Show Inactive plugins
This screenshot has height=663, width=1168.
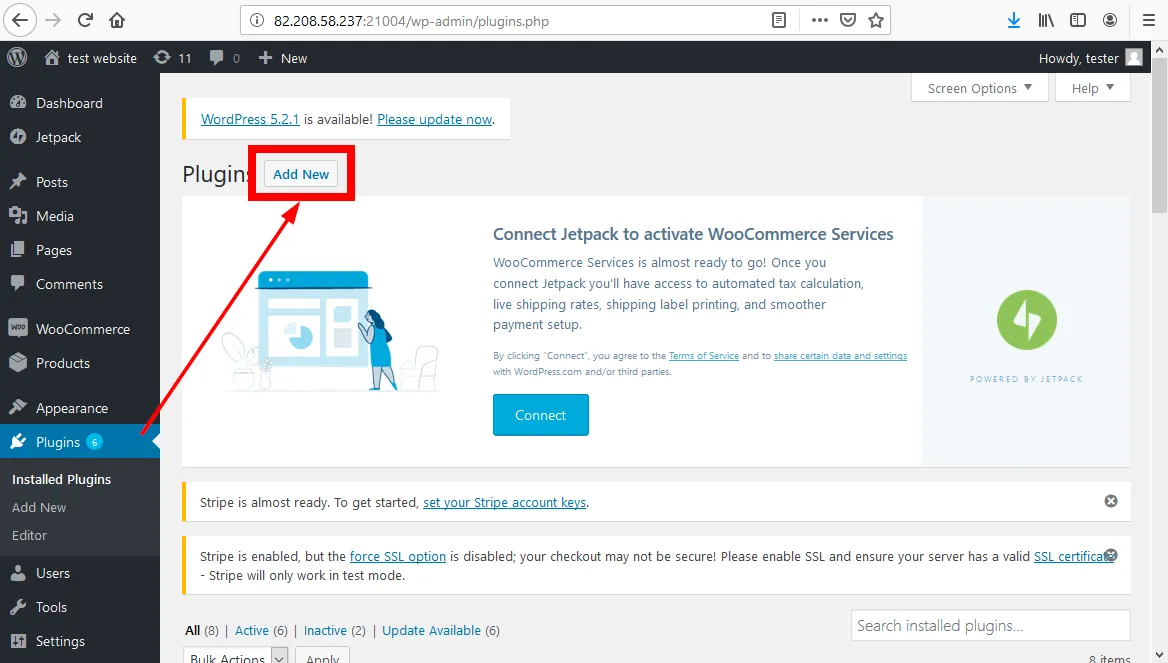[325, 630]
